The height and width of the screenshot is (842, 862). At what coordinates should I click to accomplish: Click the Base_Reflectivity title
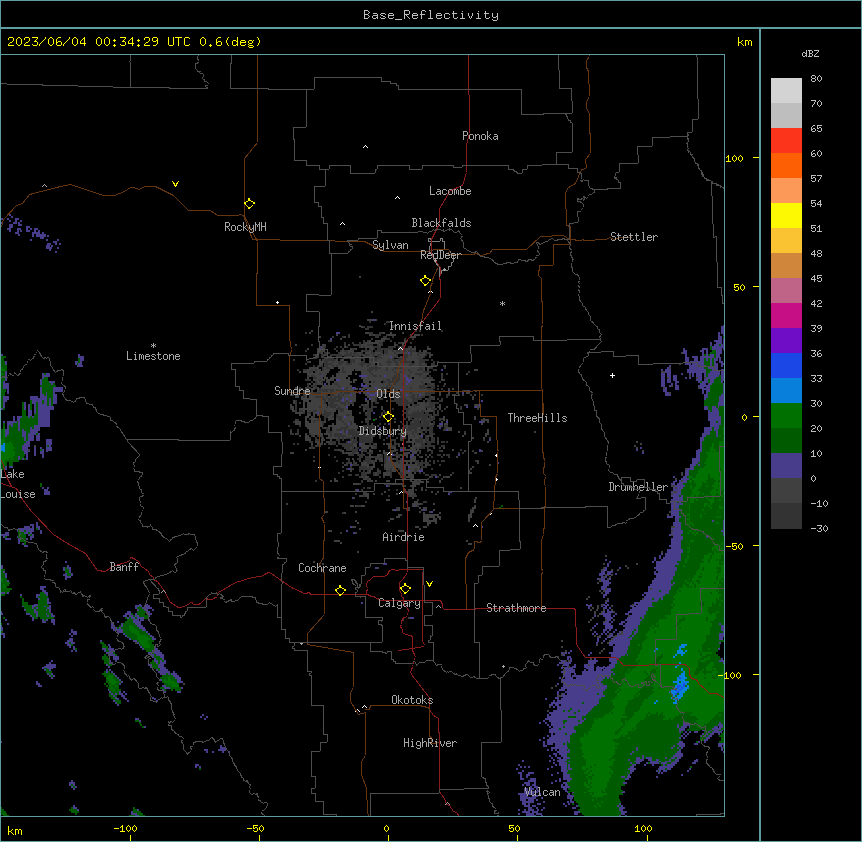pyautogui.click(x=431, y=15)
